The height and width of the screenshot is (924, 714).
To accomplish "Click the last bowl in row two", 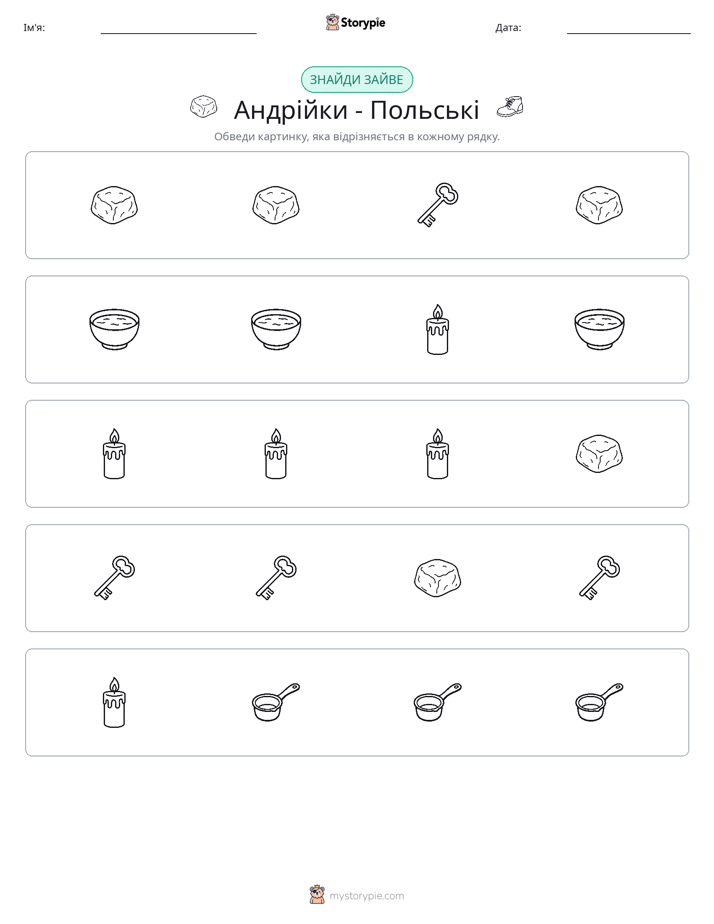I will (599, 329).
